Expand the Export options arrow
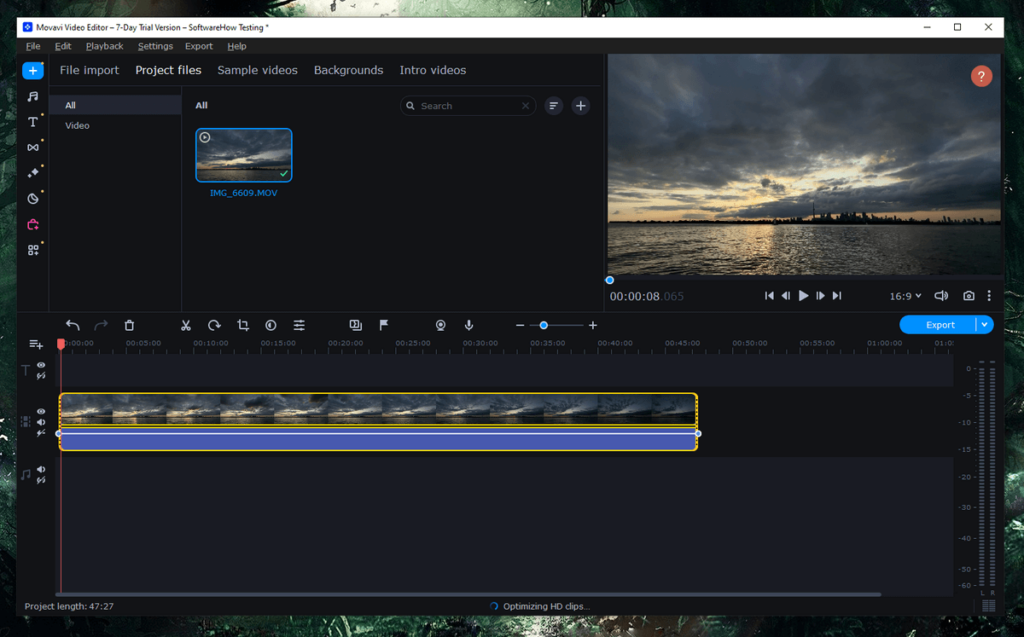Image resolution: width=1024 pixels, height=637 pixels. [x=984, y=325]
